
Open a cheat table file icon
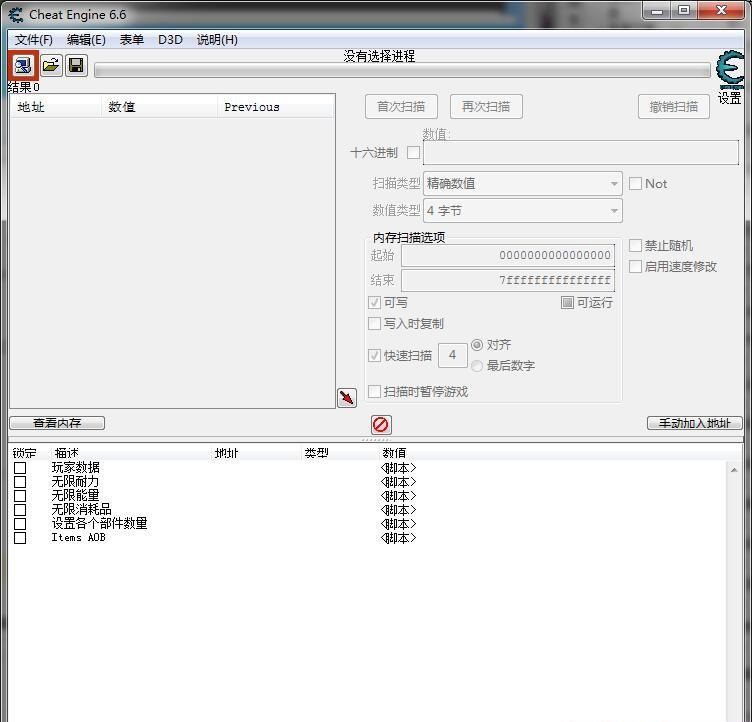pyautogui.click(x=51, y=65)
